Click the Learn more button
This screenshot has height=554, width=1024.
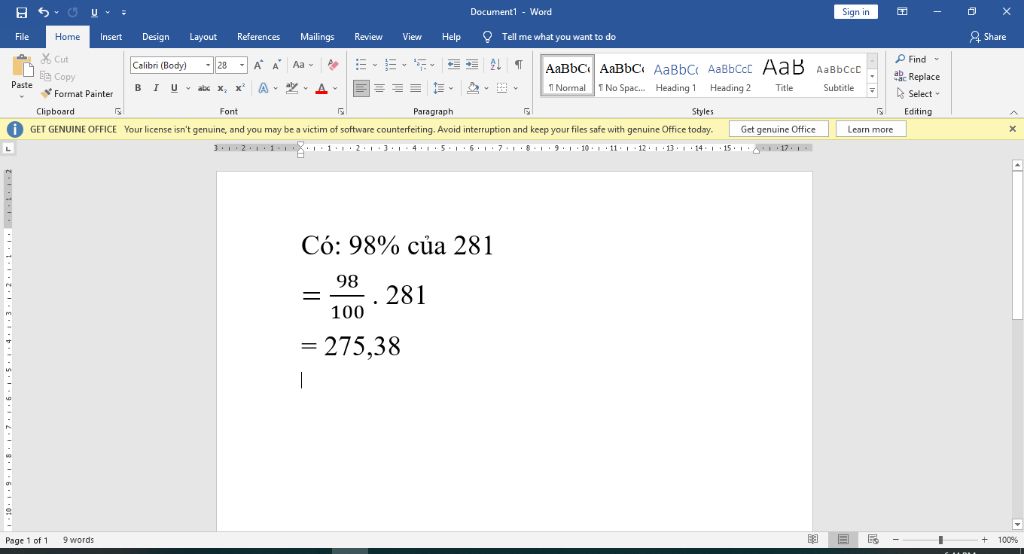point(870,129)
